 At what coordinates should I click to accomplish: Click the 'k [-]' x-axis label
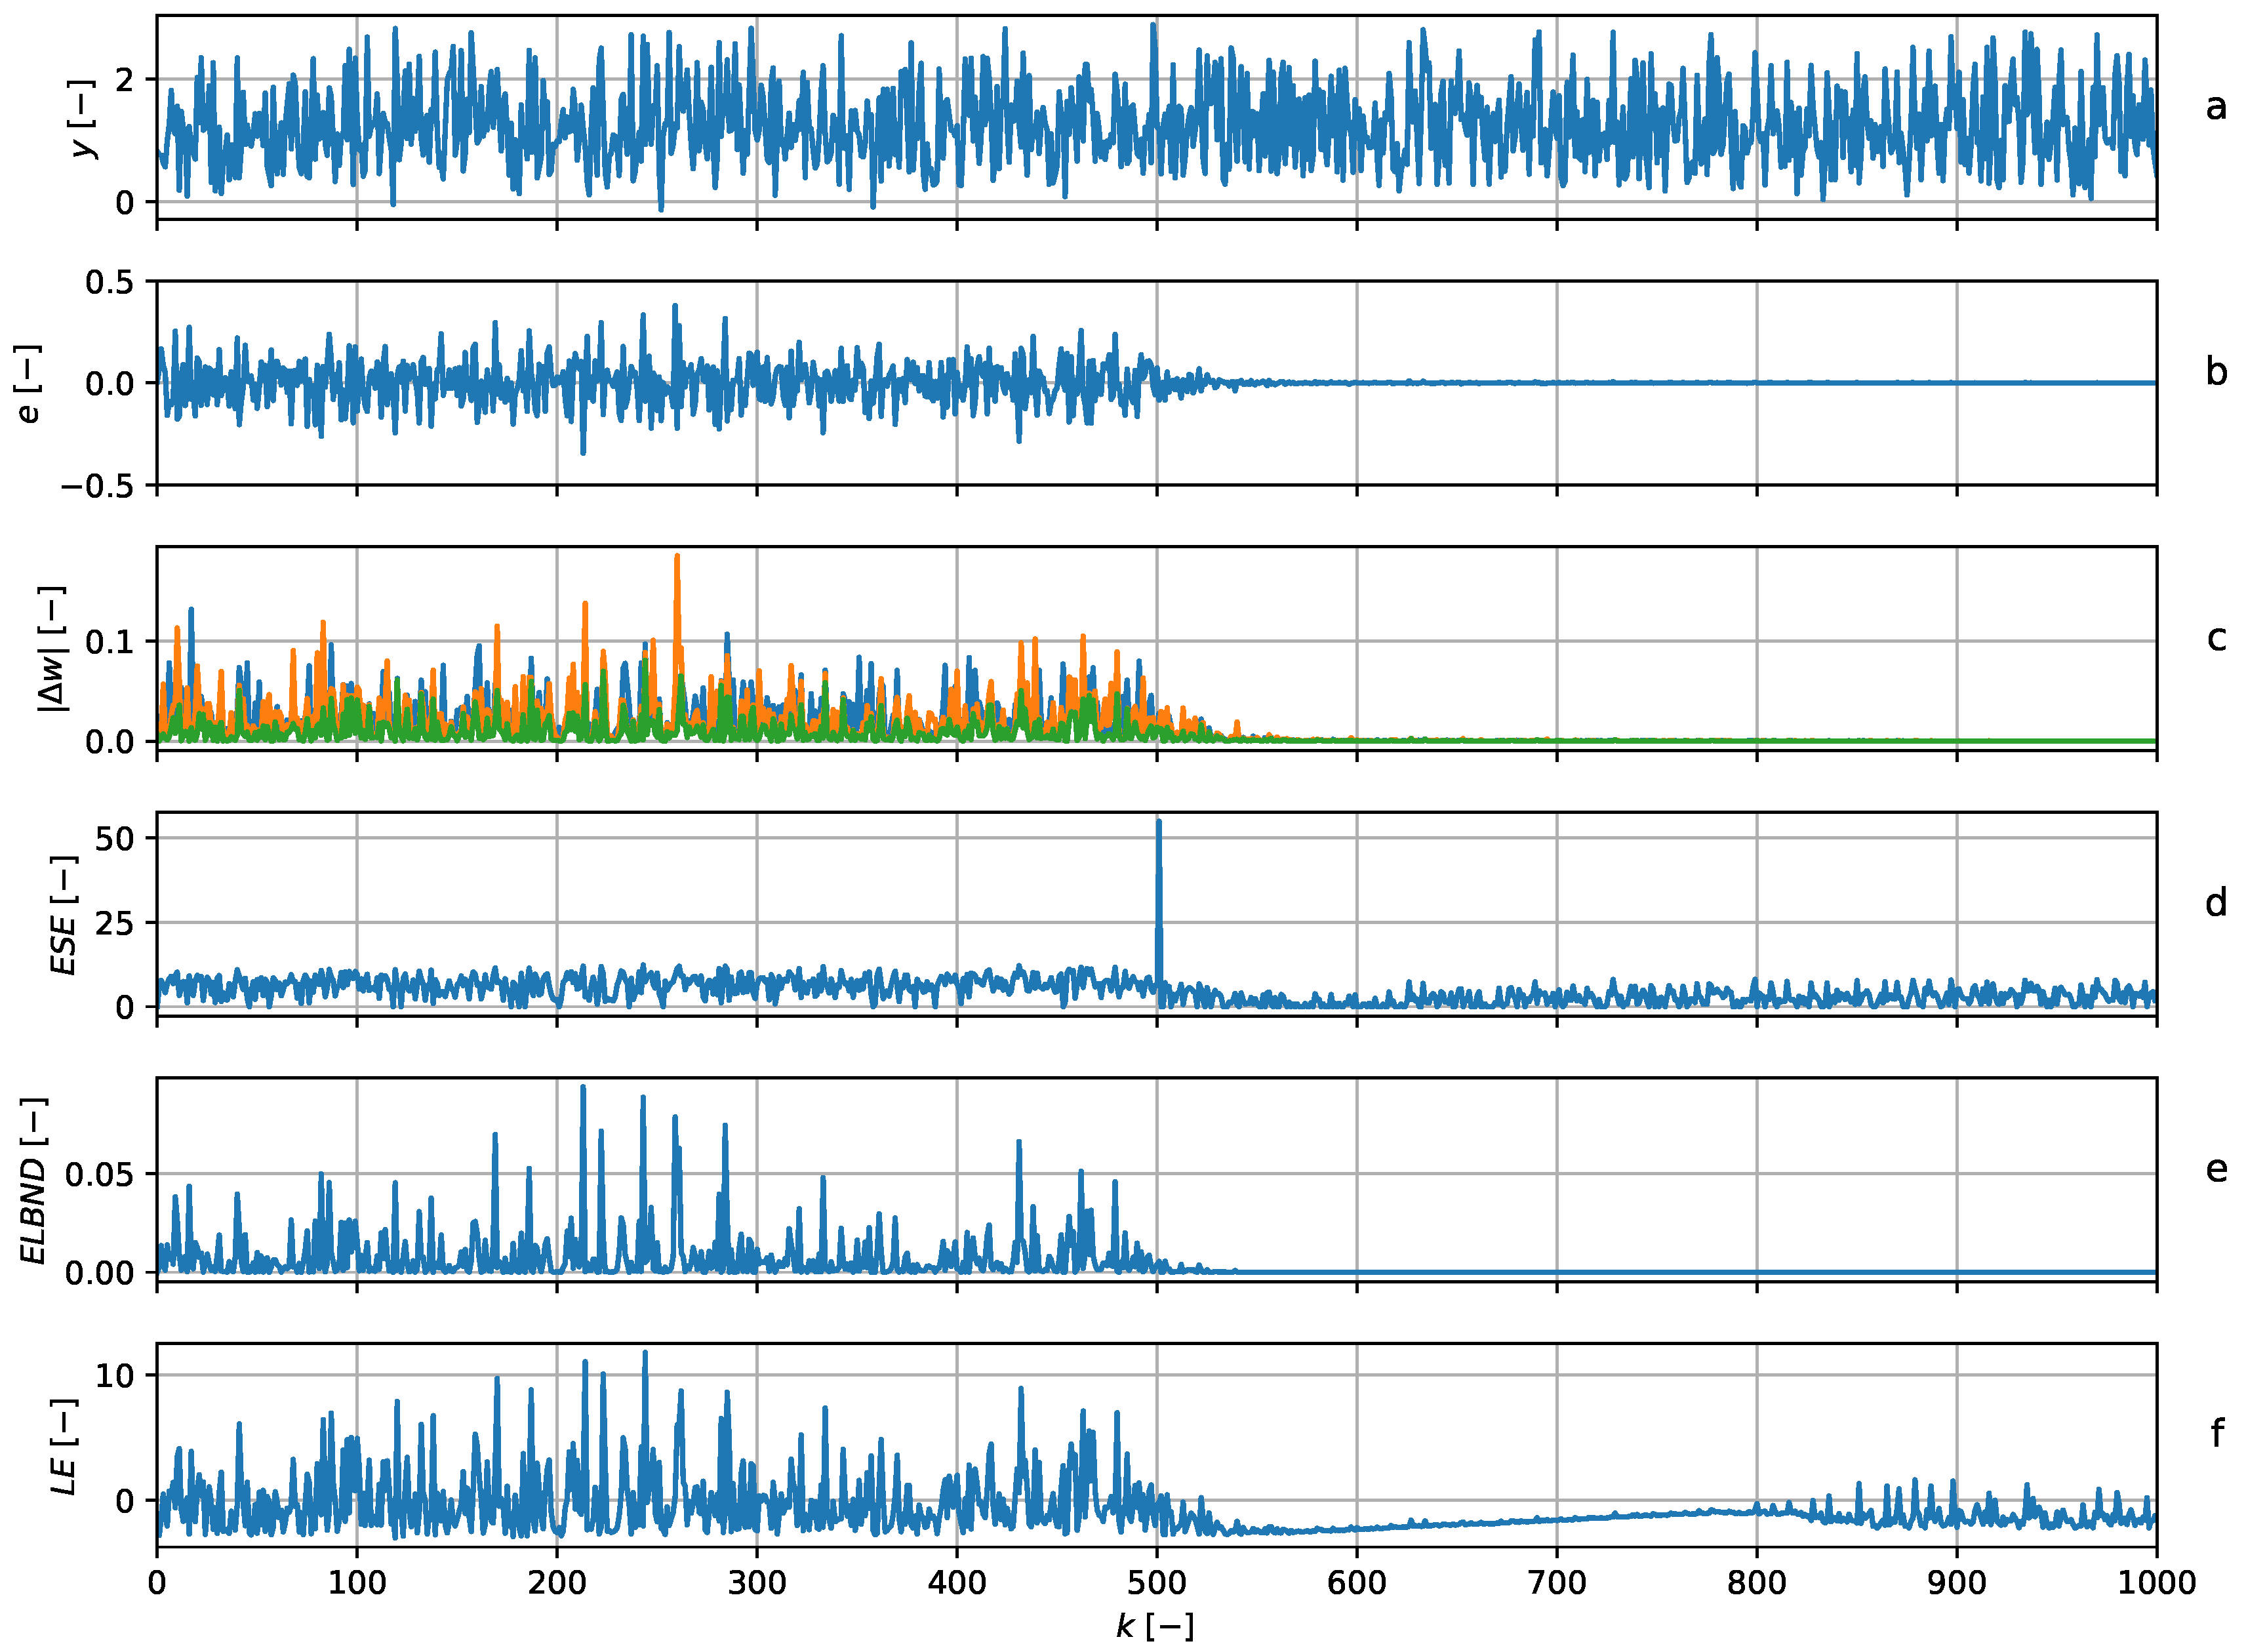[x=1155, y=1627]
